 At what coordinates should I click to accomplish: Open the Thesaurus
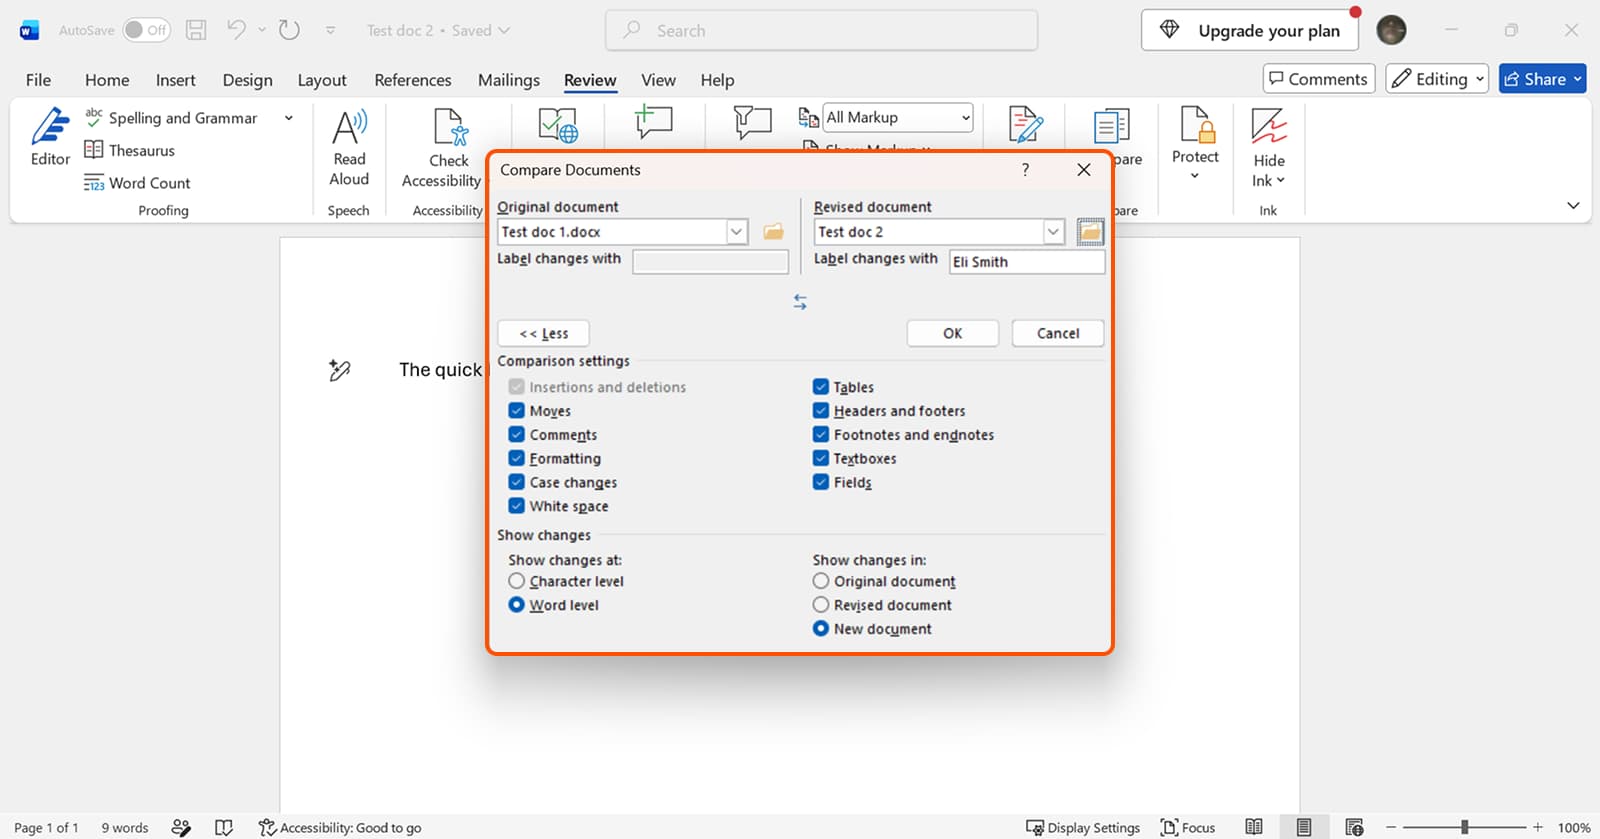(x=130, y=150)
